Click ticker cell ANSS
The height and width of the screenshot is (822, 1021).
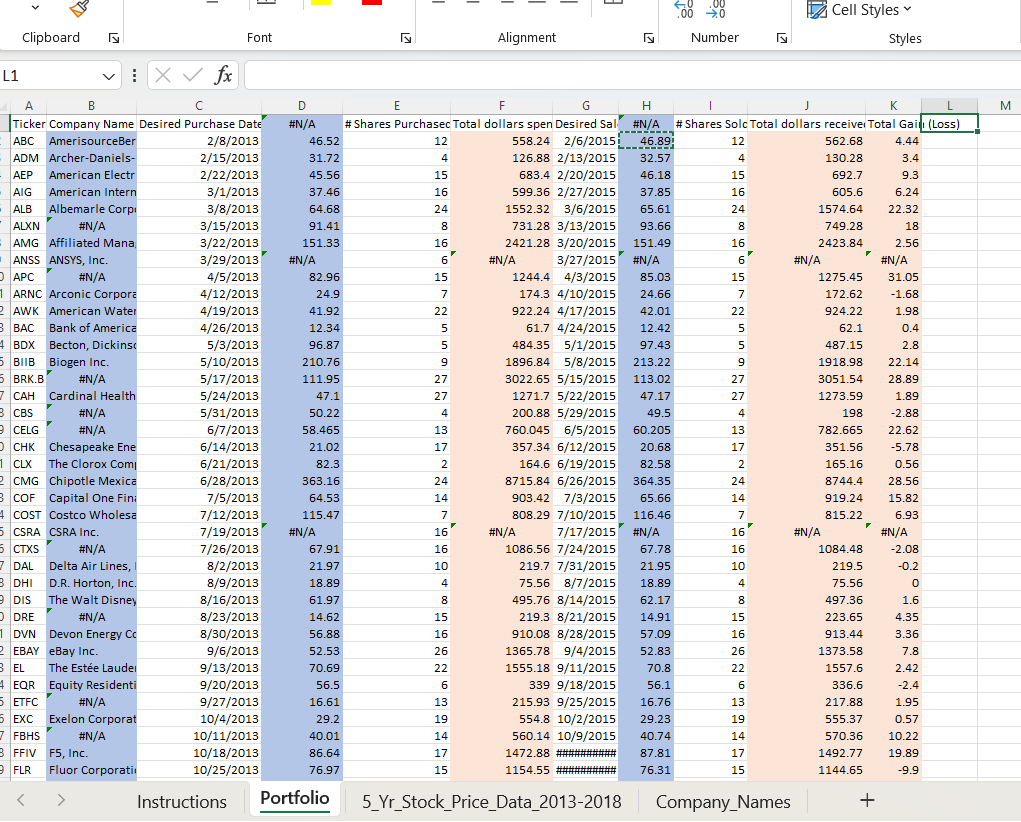pyautogui.click(x=29, y=260)
